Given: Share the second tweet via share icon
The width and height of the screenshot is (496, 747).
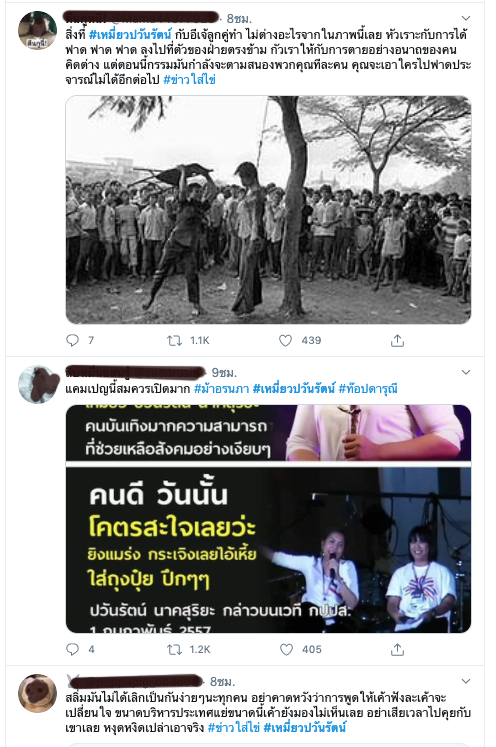Looking at the screenshot, I should tap(397, 649).
